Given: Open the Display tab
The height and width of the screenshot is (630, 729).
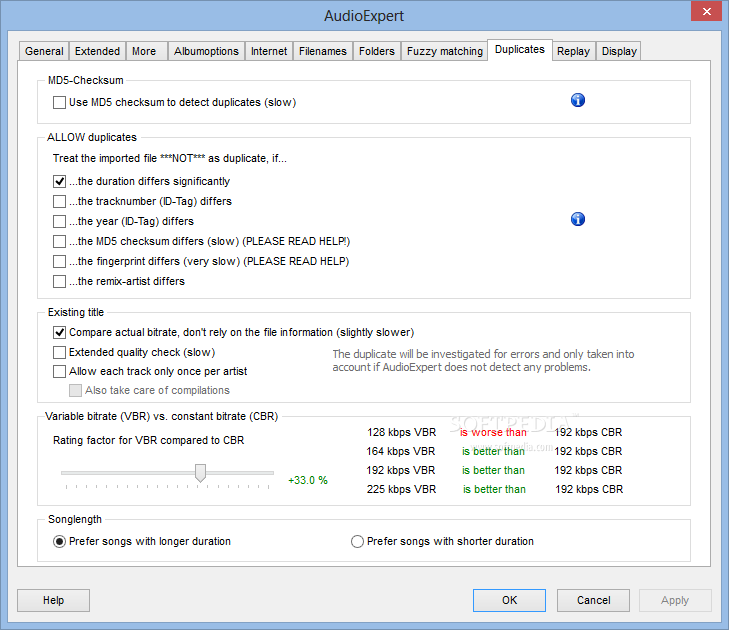Looking at the screenshot, I should [x=619, y=51].
